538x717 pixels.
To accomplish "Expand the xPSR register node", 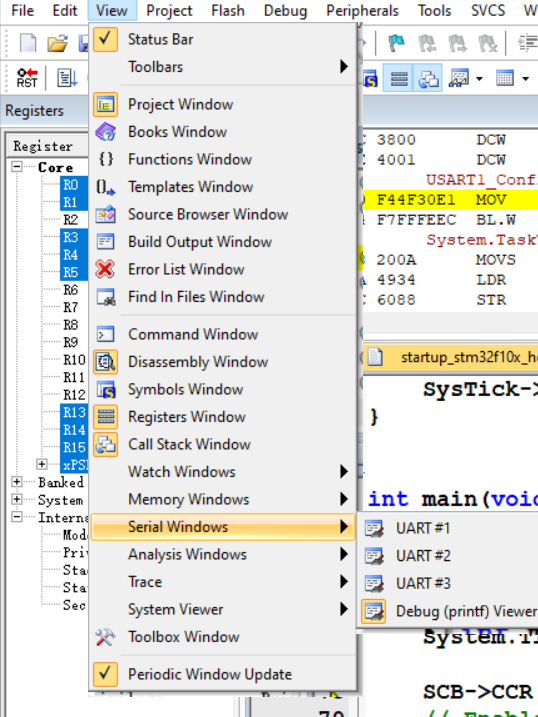I will (42, 464).
